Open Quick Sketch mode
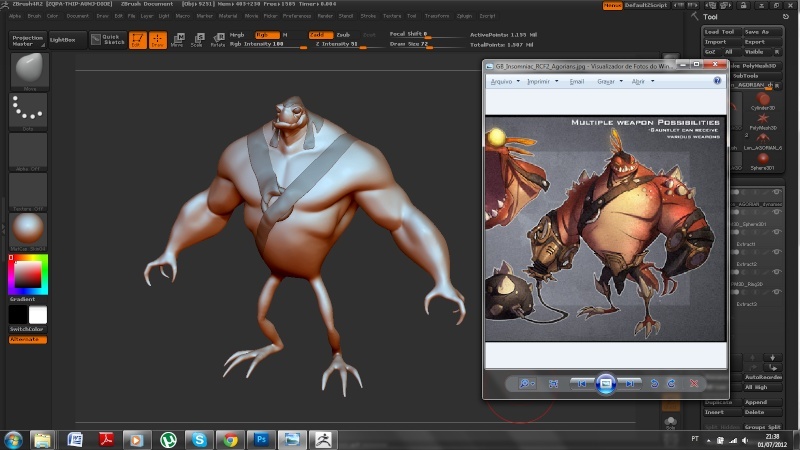Viewport: 800px width, 450px height. click(108, 39)
